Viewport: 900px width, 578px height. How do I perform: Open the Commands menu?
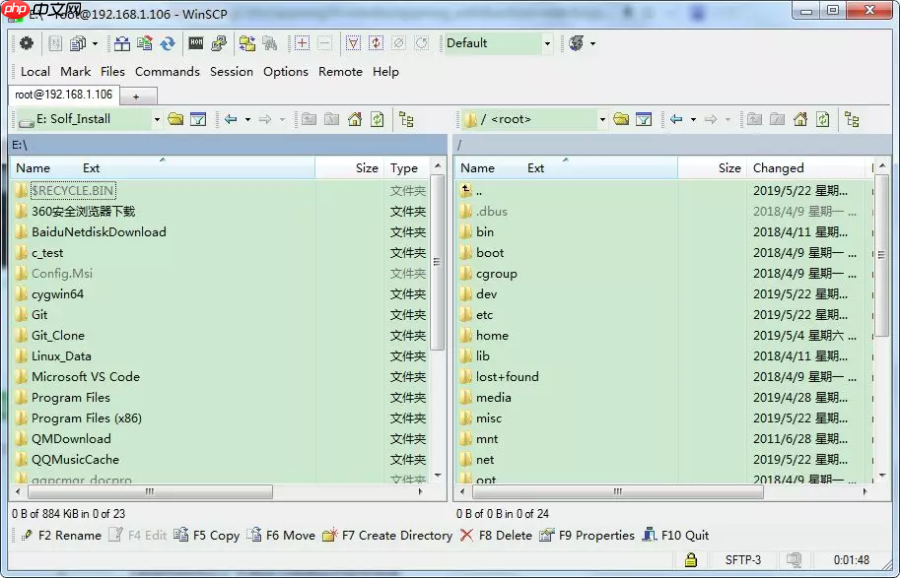tap(167, 71)
